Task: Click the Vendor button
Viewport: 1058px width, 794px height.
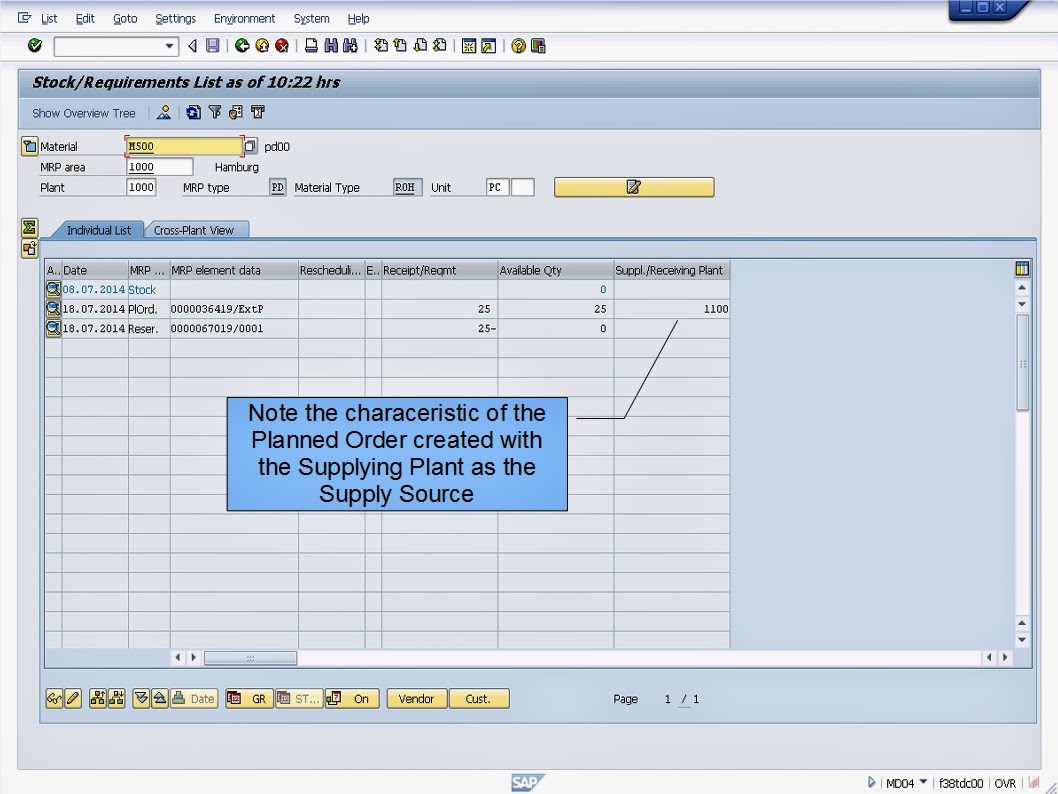Action: pyautogui.click(x=416, y=698)
